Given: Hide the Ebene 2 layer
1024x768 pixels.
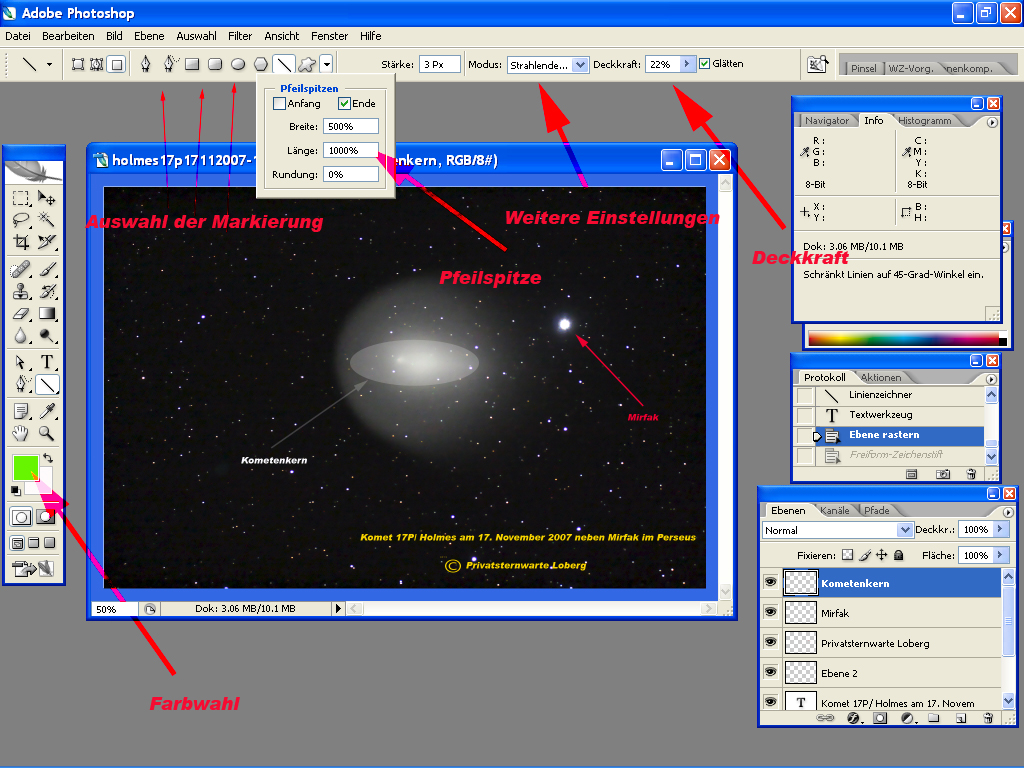Looking at the screenshot, I should (771, 672).
